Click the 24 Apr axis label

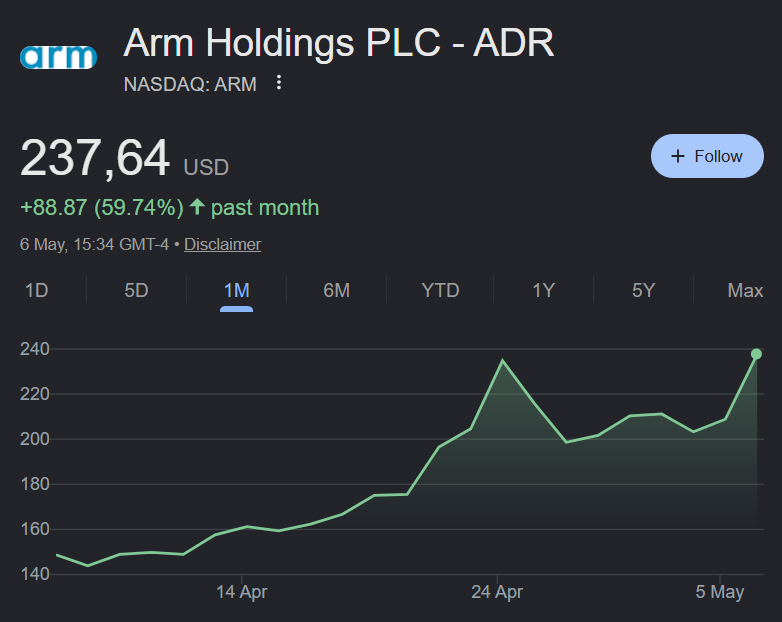tap(497, 592)
